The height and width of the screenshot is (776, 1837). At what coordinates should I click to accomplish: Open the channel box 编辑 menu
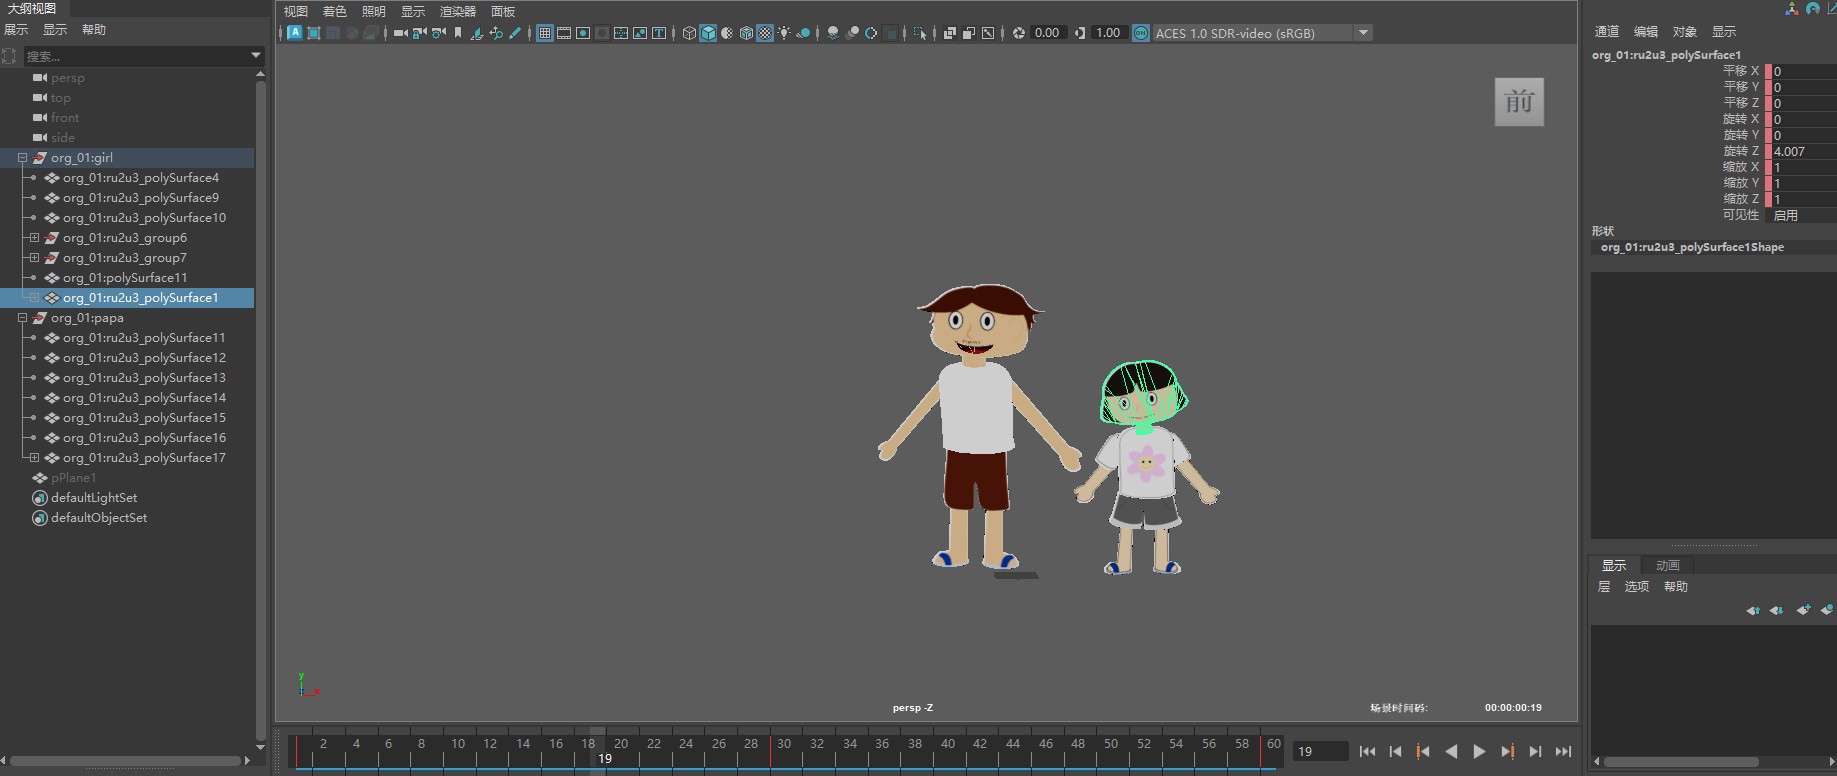click(1645, 32)
